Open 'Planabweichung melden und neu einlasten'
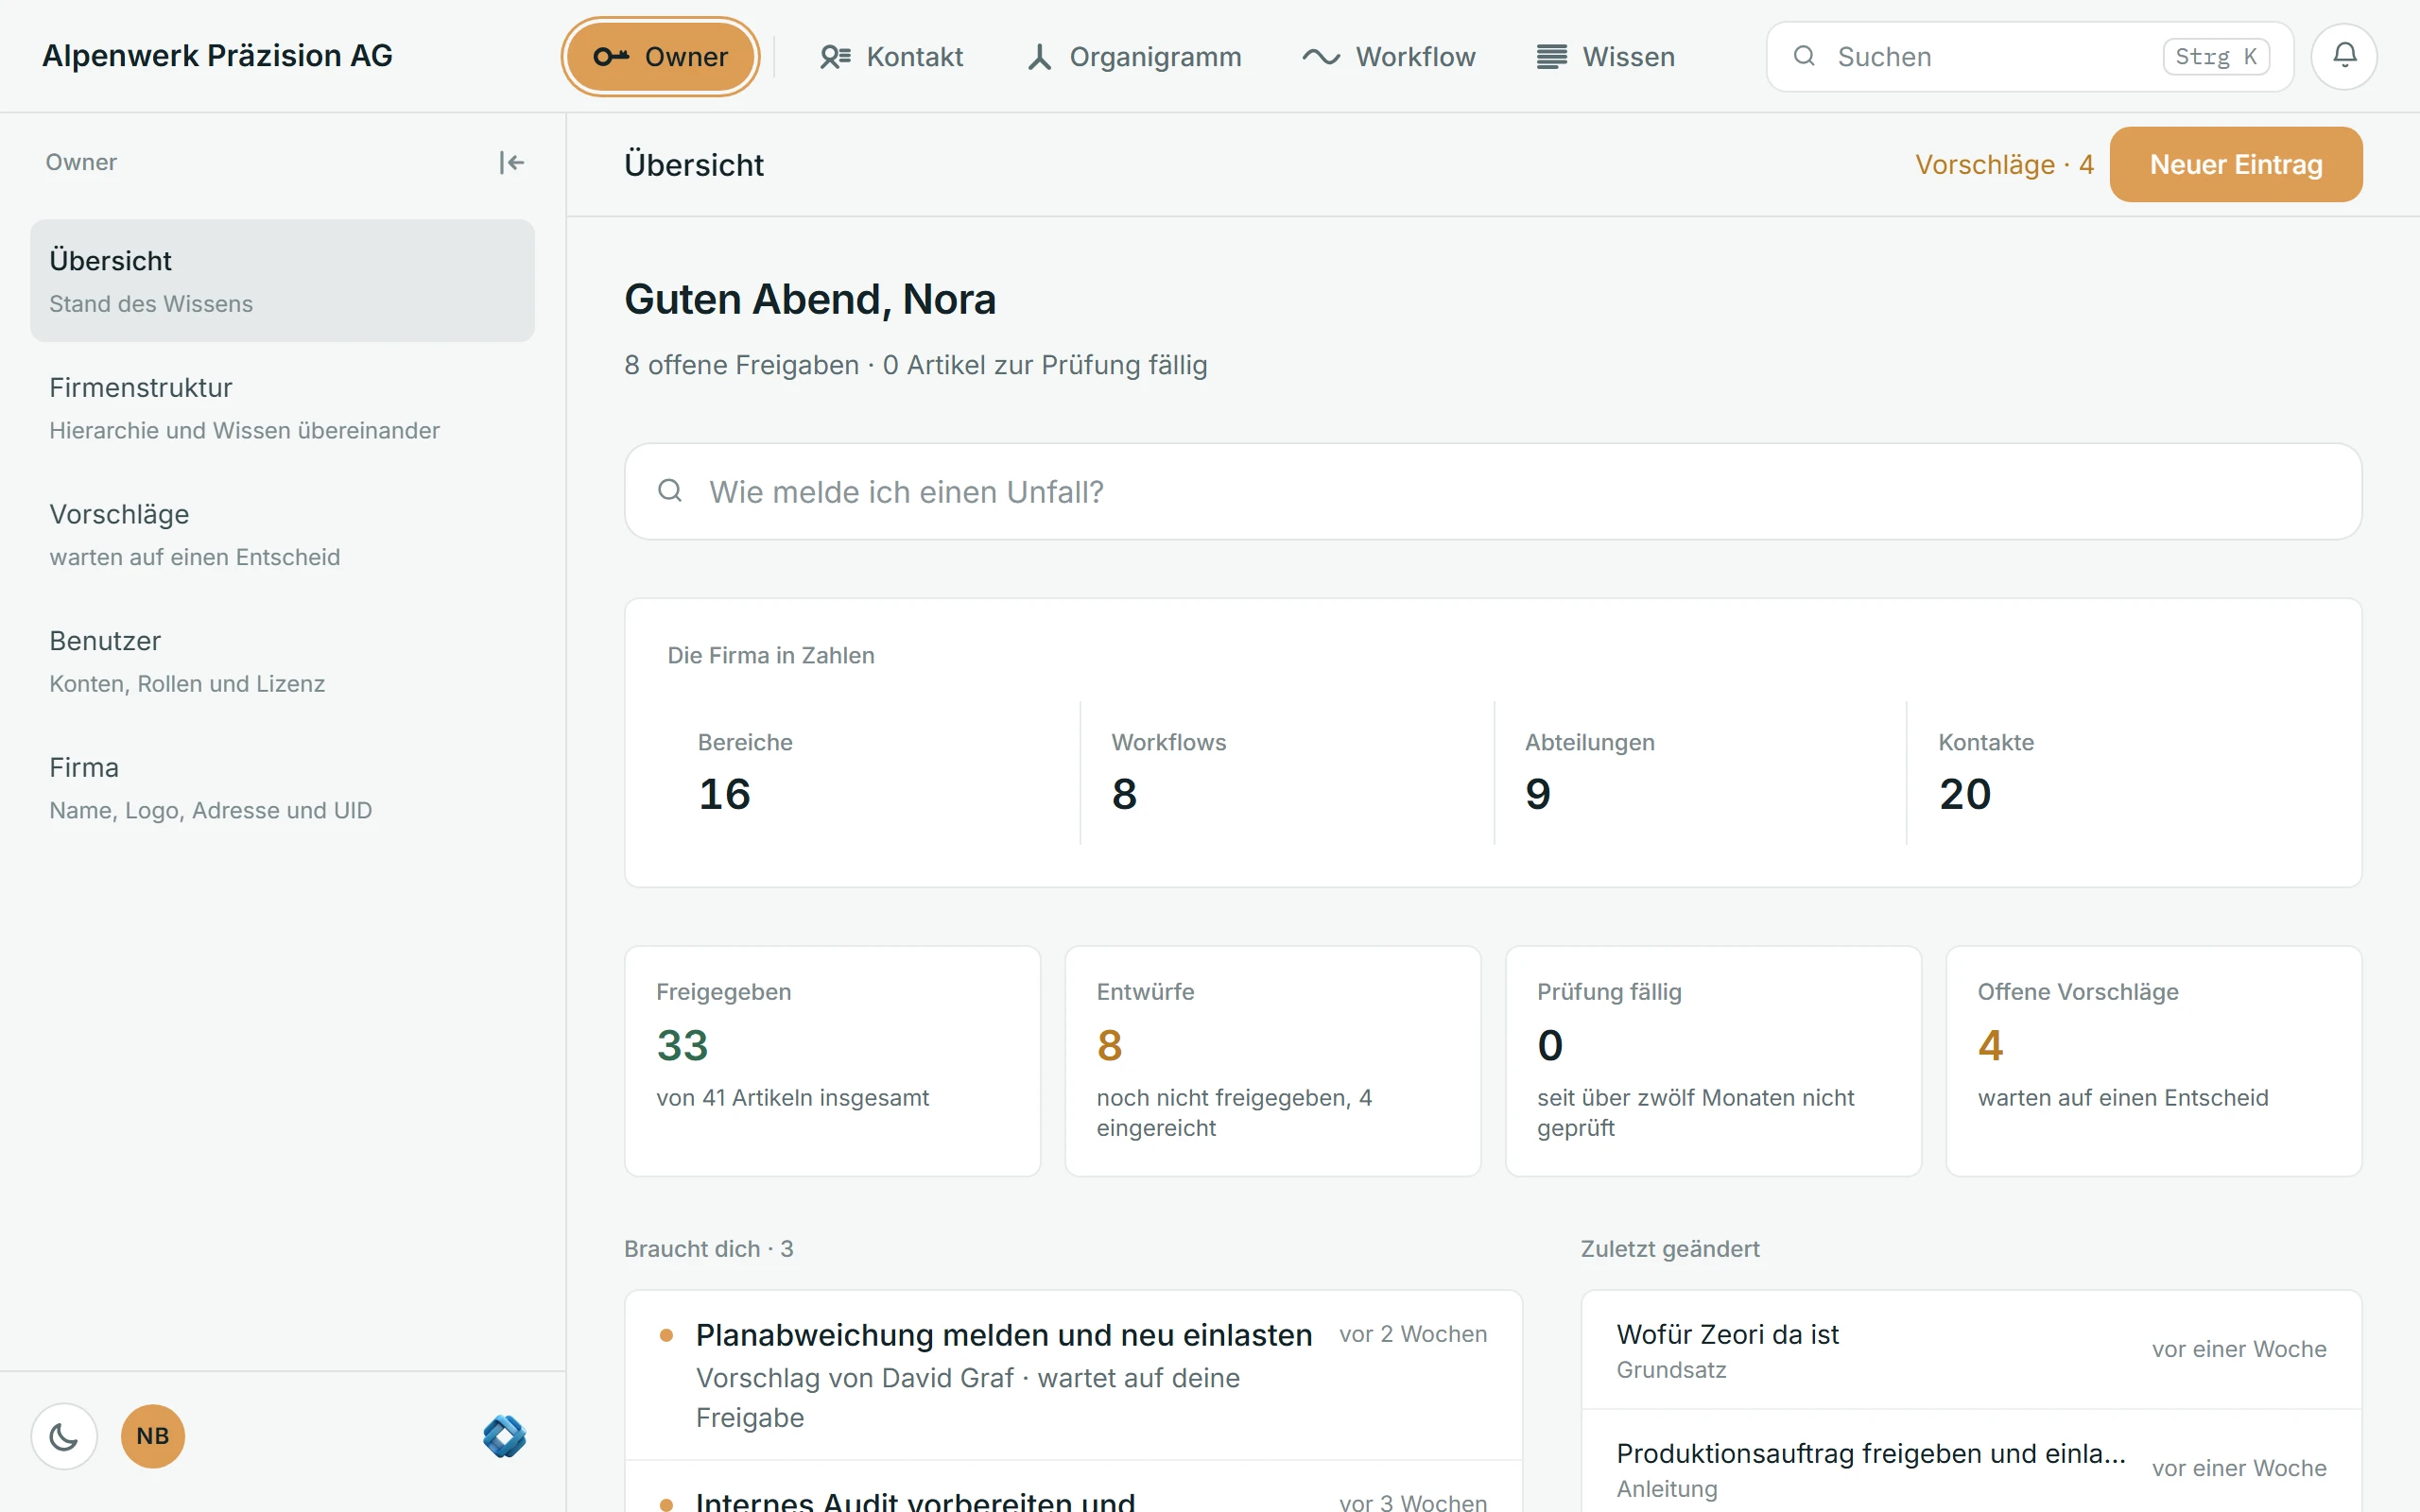 (x=1073, y=1375)
